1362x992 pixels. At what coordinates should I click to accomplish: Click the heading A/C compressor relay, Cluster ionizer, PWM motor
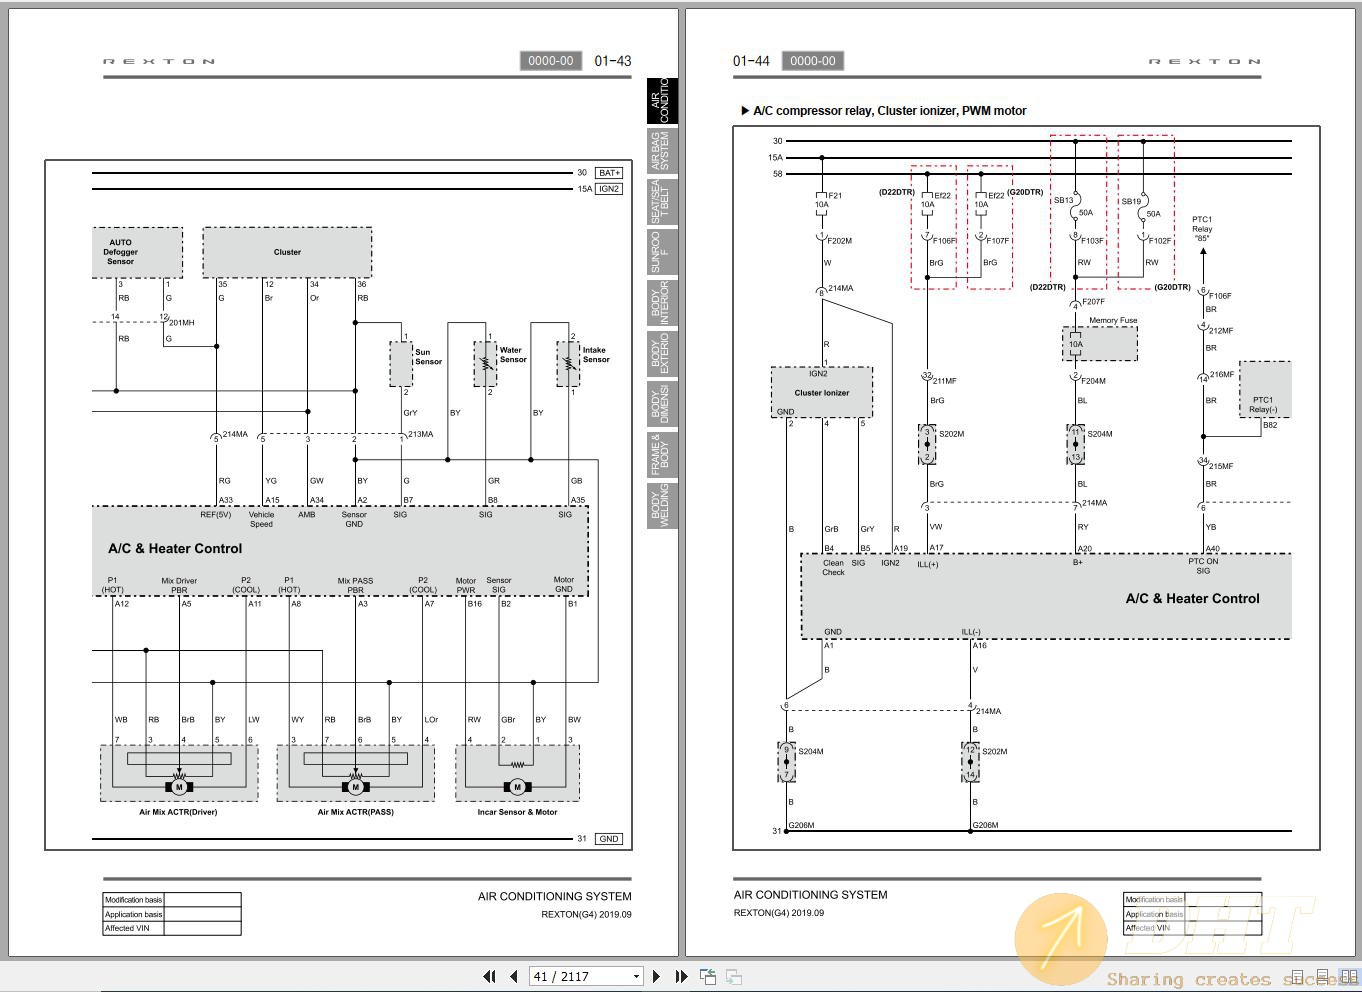click(889, 111)
